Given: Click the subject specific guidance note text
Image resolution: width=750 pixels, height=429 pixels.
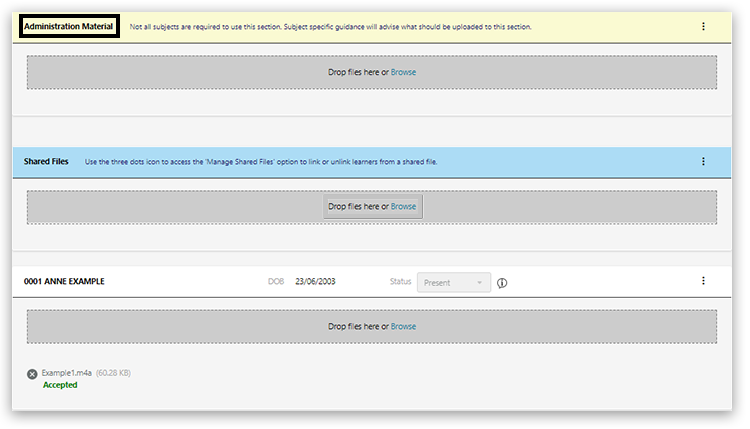Looking at the screenshot, I should [x=330, y=27].
